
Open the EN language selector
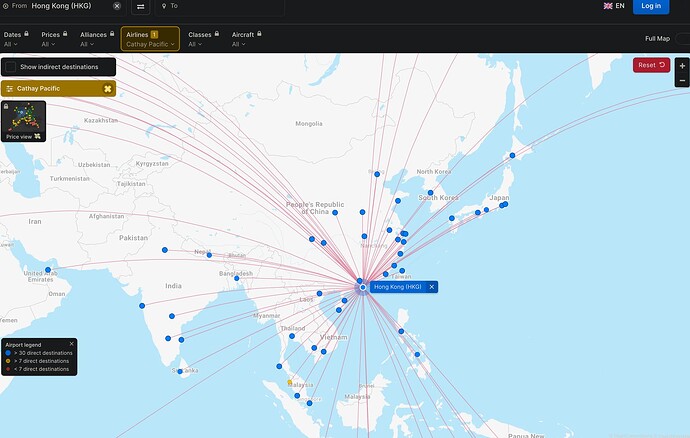click(x=614, y=6)
